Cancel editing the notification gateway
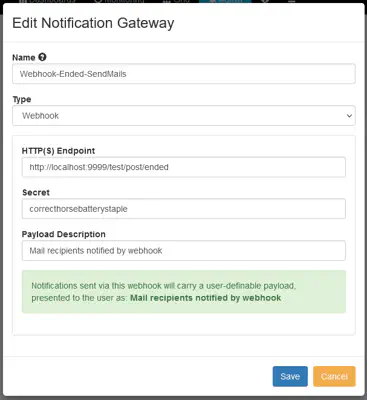This screenshot has width=367, height=400. [x=334, y=376]
